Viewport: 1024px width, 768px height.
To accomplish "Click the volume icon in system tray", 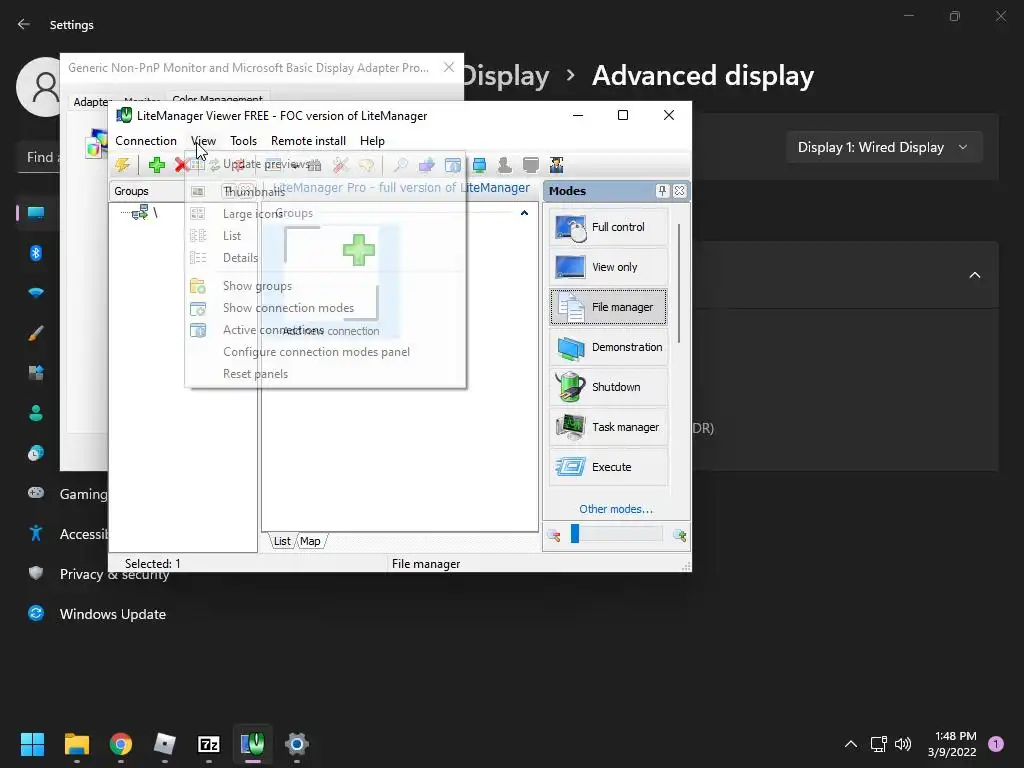I will pos(903,744).
